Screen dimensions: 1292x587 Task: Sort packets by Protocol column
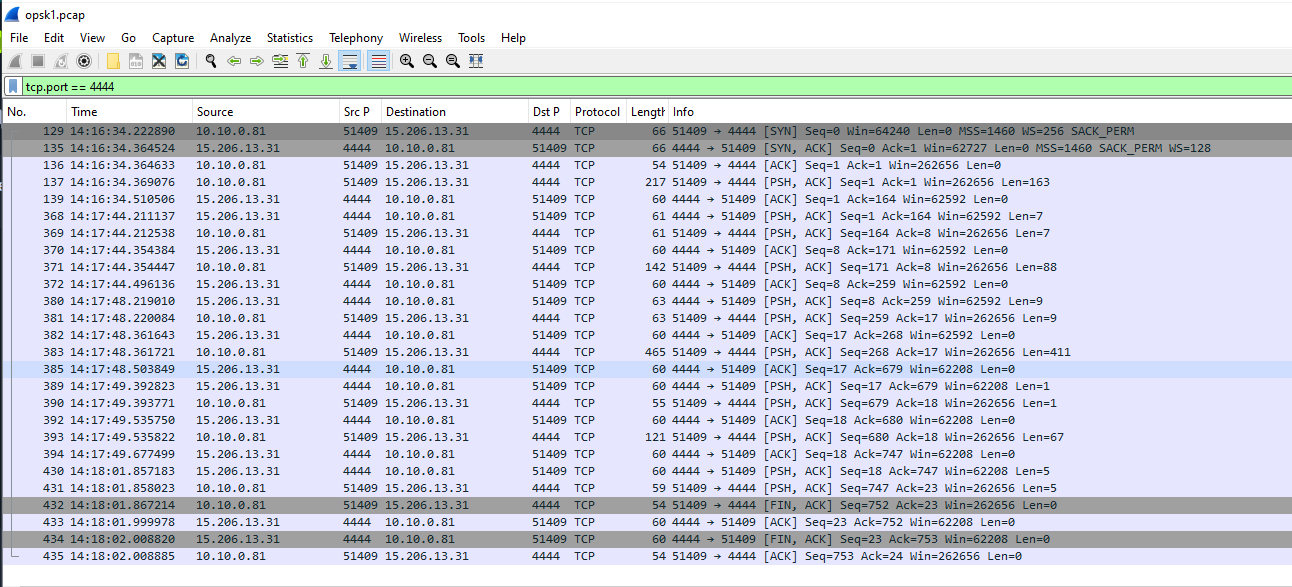pos(597,112)
